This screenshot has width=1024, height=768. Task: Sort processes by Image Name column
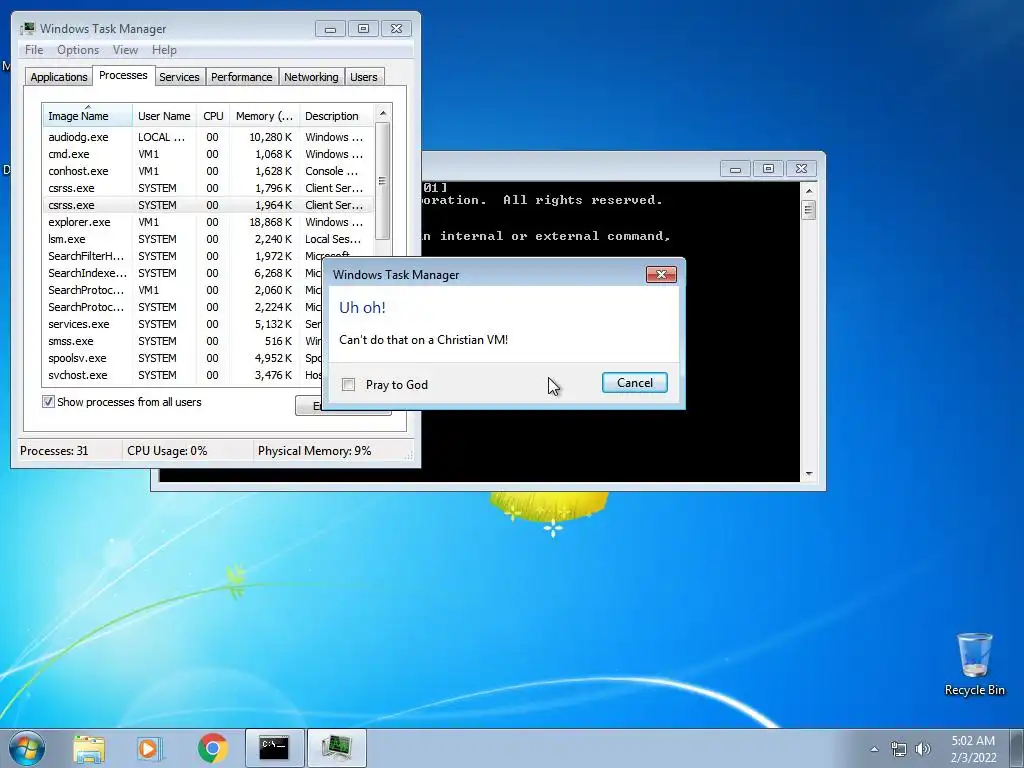coord(87,116)
